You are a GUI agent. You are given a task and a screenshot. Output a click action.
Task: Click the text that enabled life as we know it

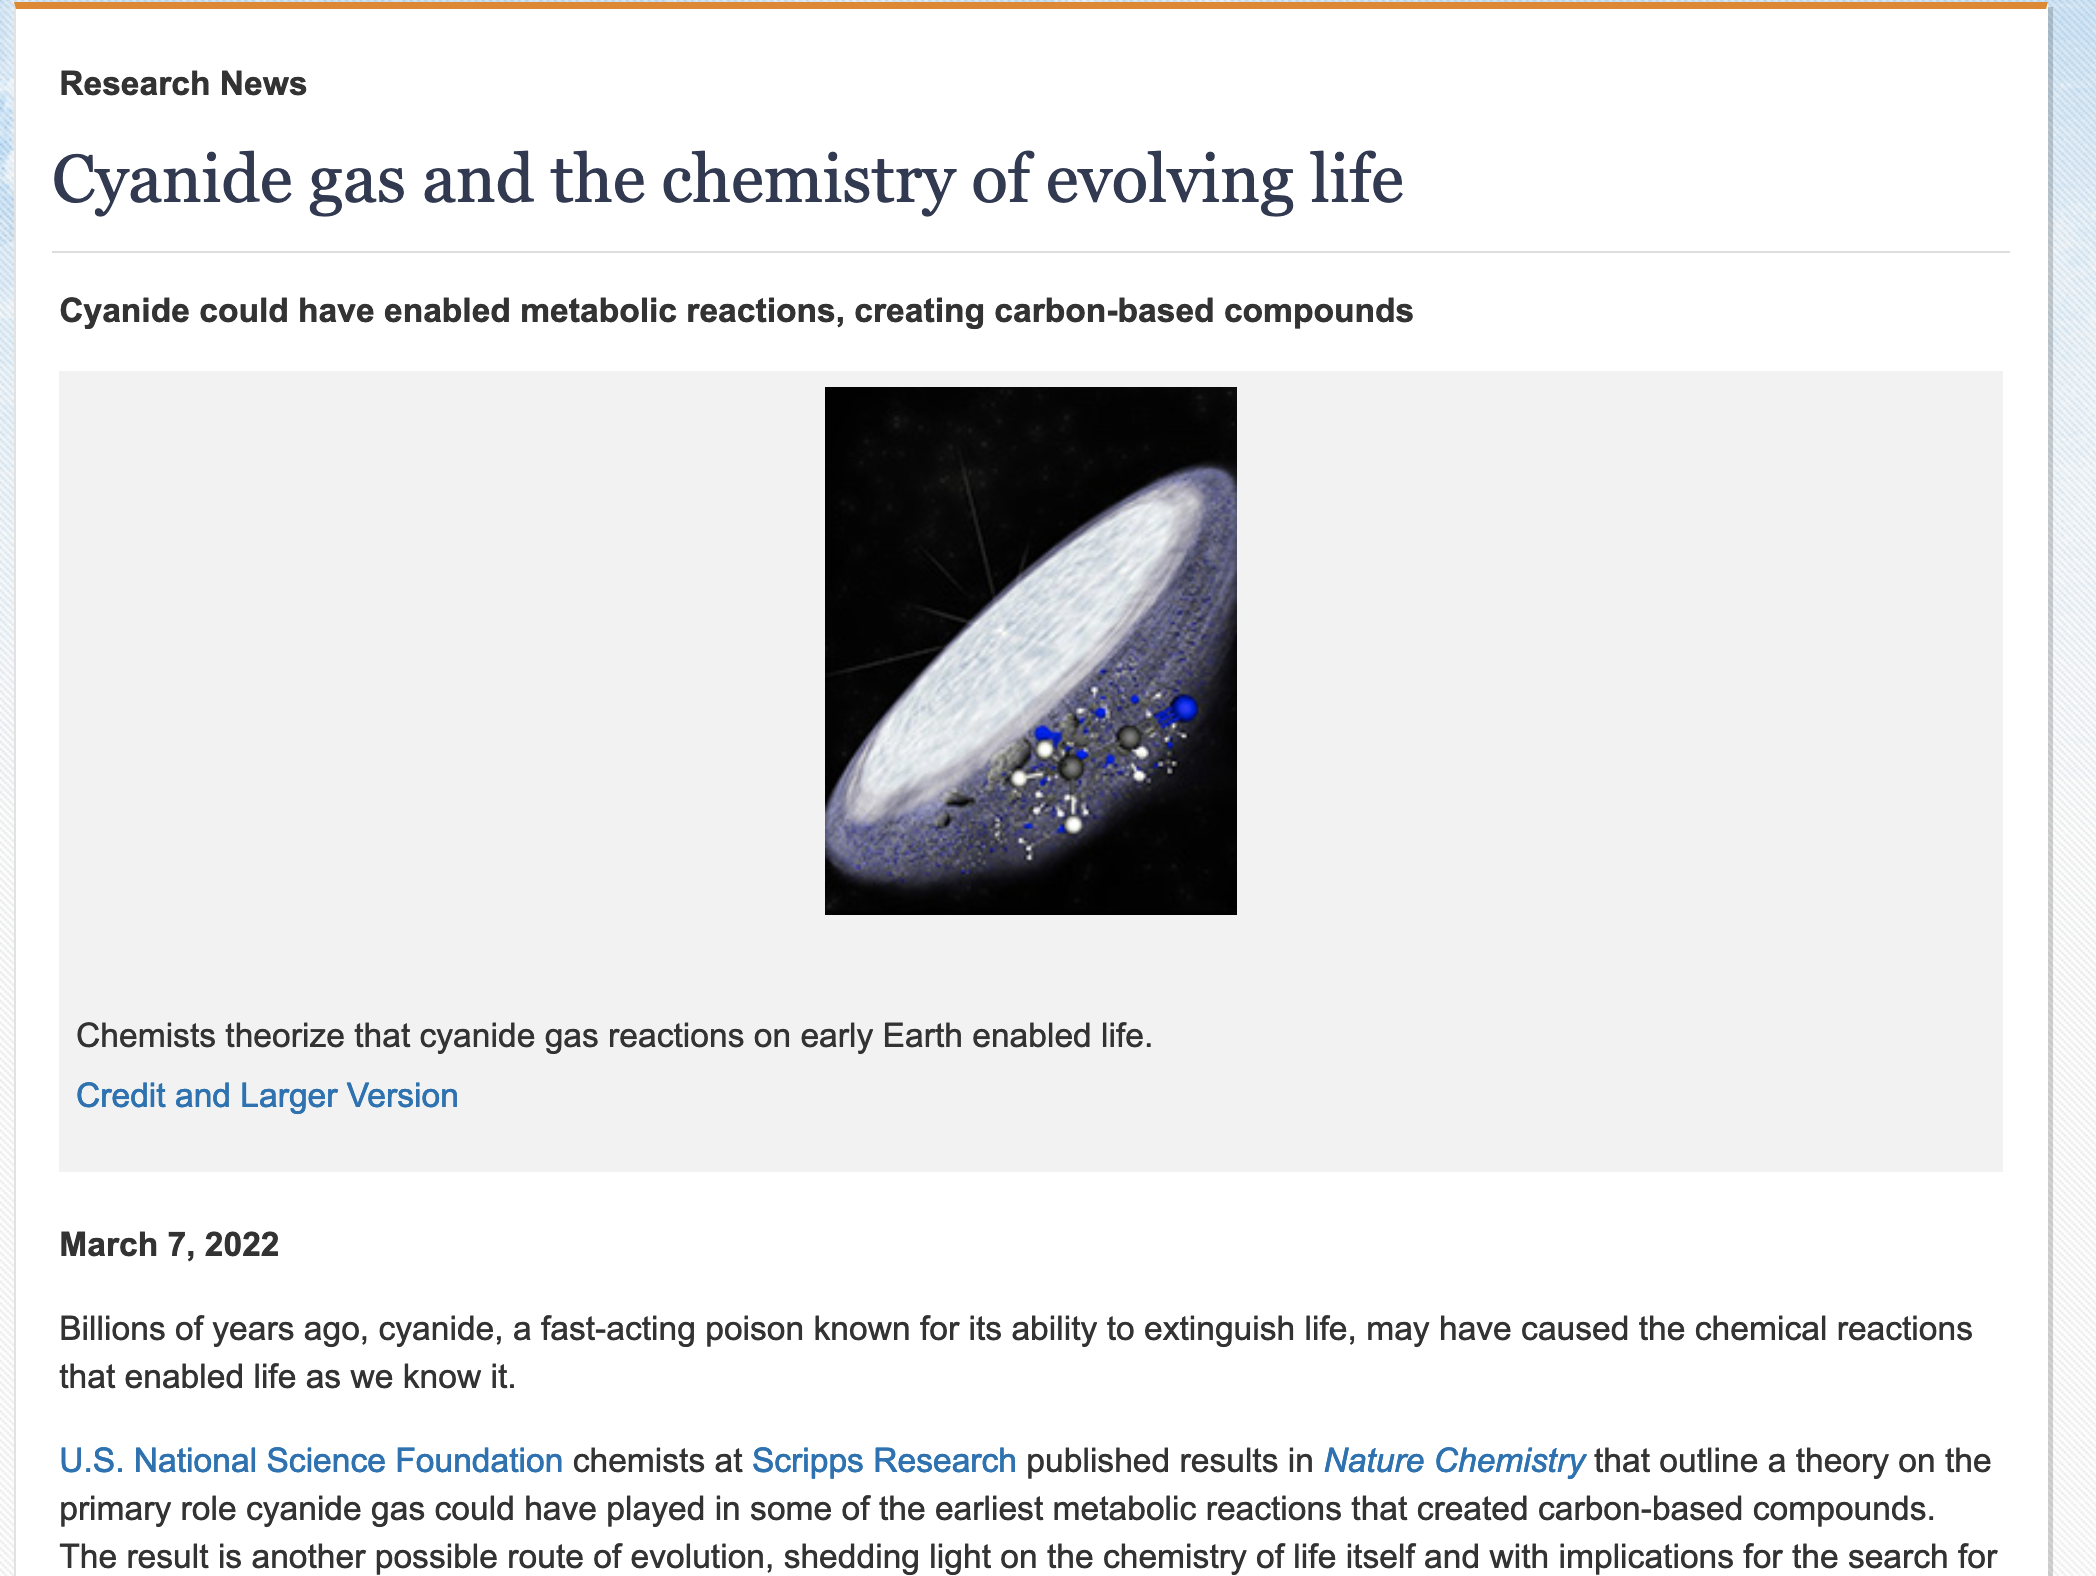coord(287,1377)
